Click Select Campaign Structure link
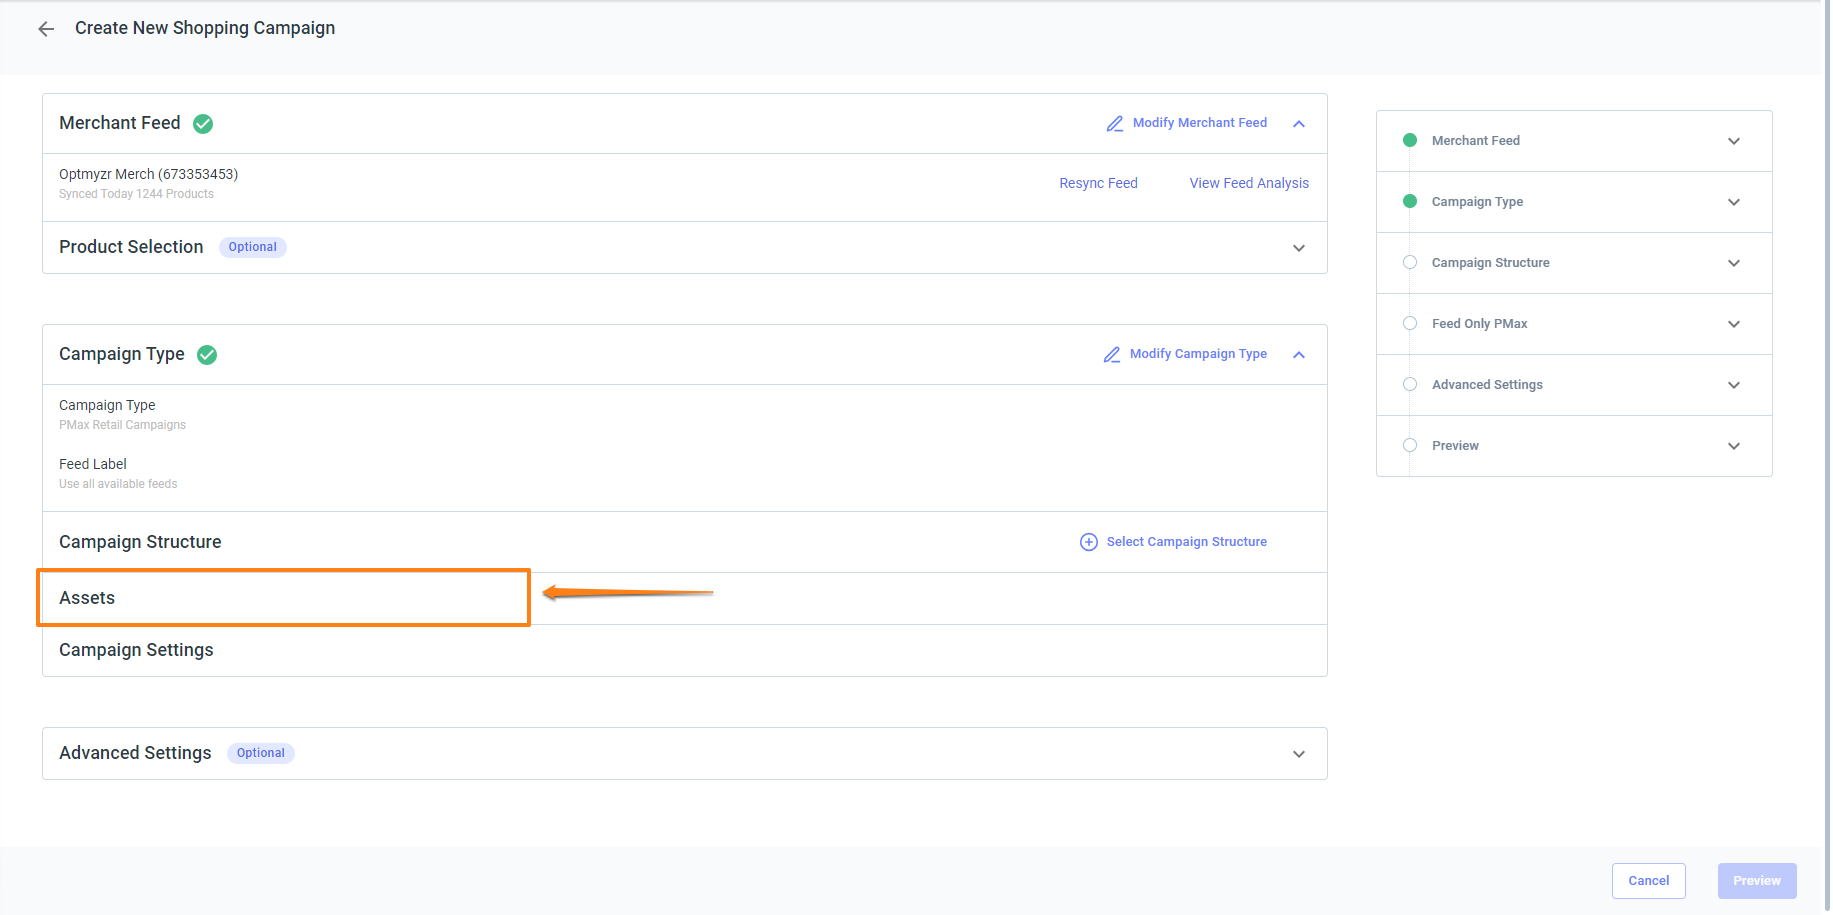Image resolution: width=1833 pixels, height=915 pixels. [1186, 542]
